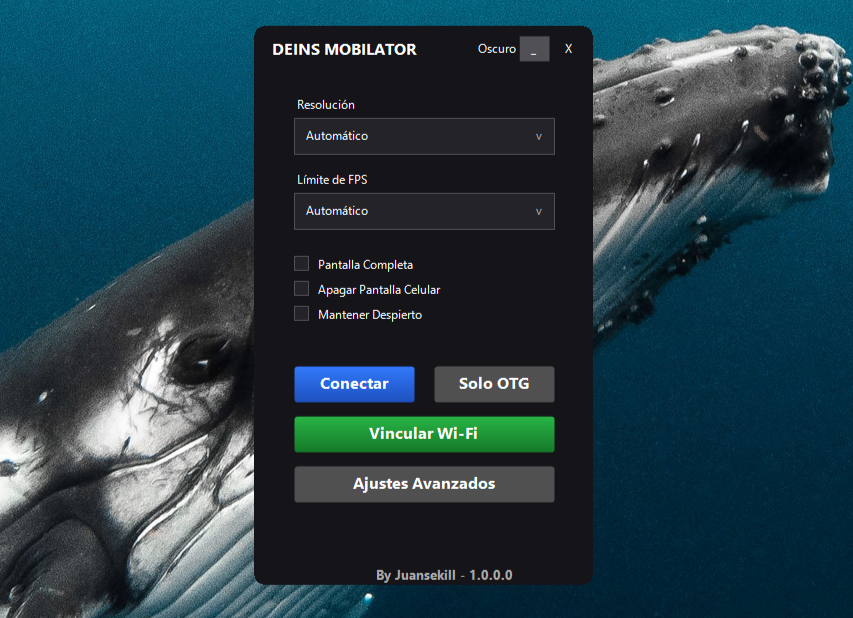Check the Apagar Pantalla Celular option

point(301,288)
